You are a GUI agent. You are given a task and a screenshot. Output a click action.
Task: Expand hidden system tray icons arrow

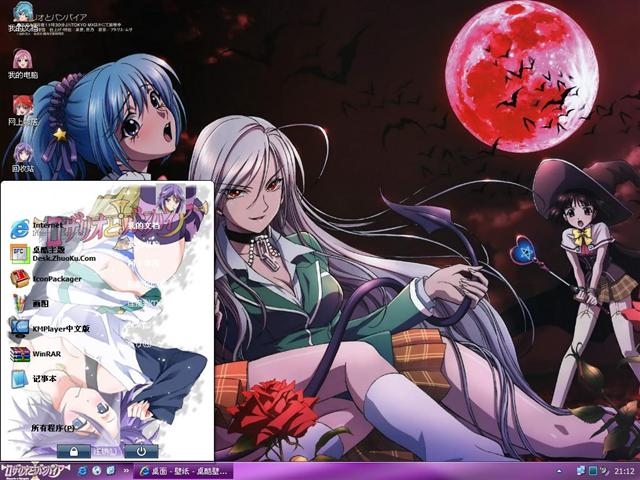click(559, 471)
